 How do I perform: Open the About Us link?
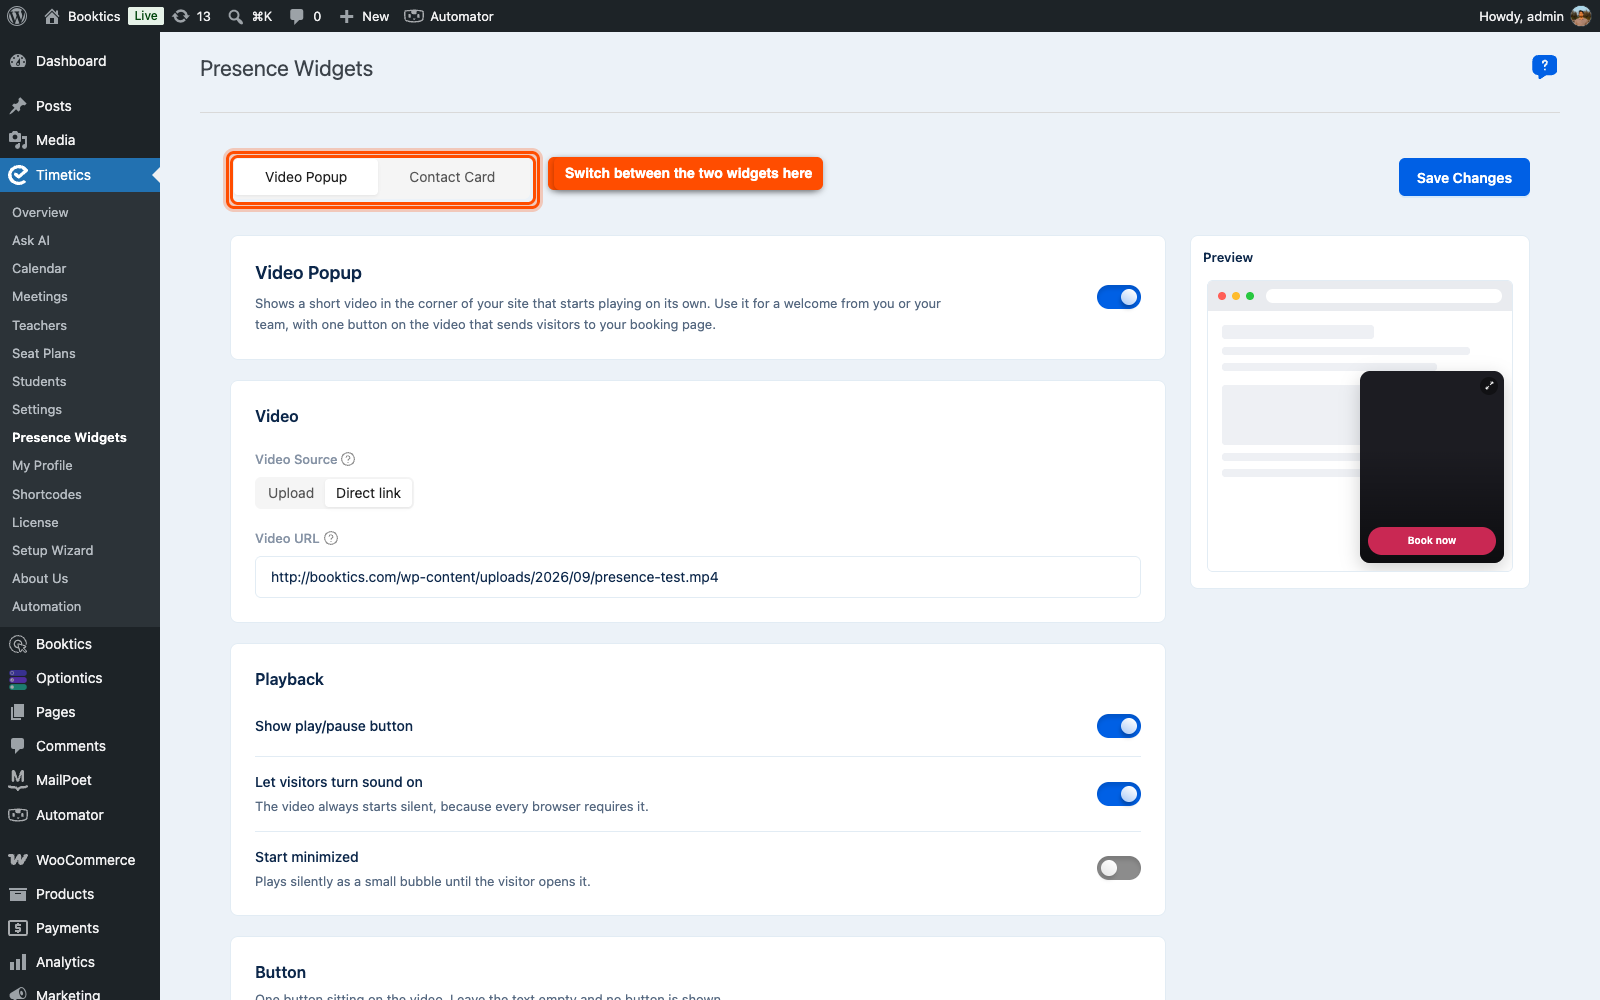(40, 578)
